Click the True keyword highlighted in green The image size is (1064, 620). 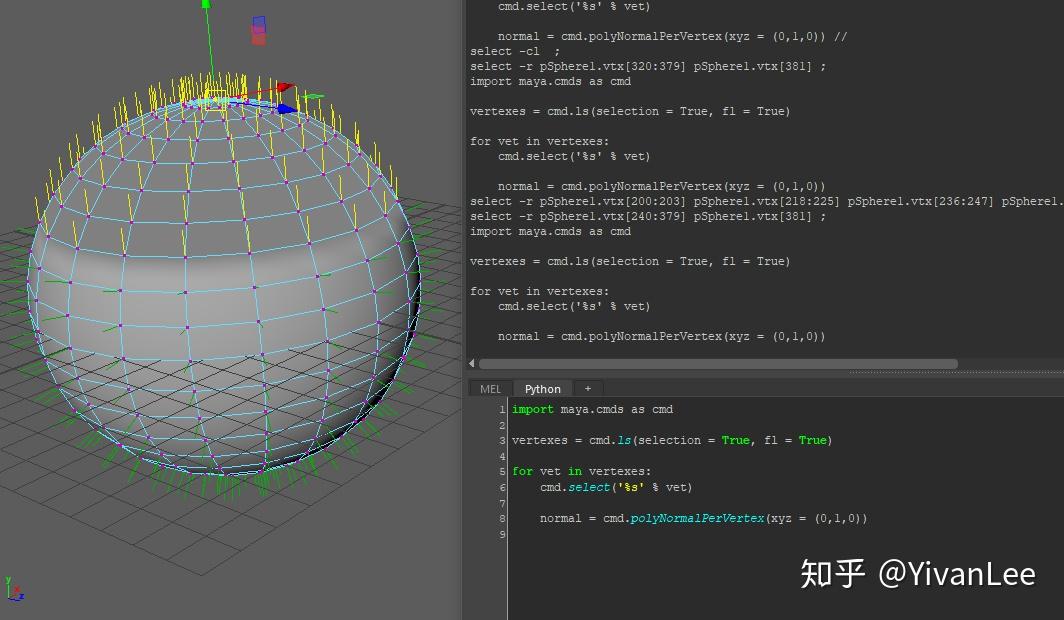(737, 440)
